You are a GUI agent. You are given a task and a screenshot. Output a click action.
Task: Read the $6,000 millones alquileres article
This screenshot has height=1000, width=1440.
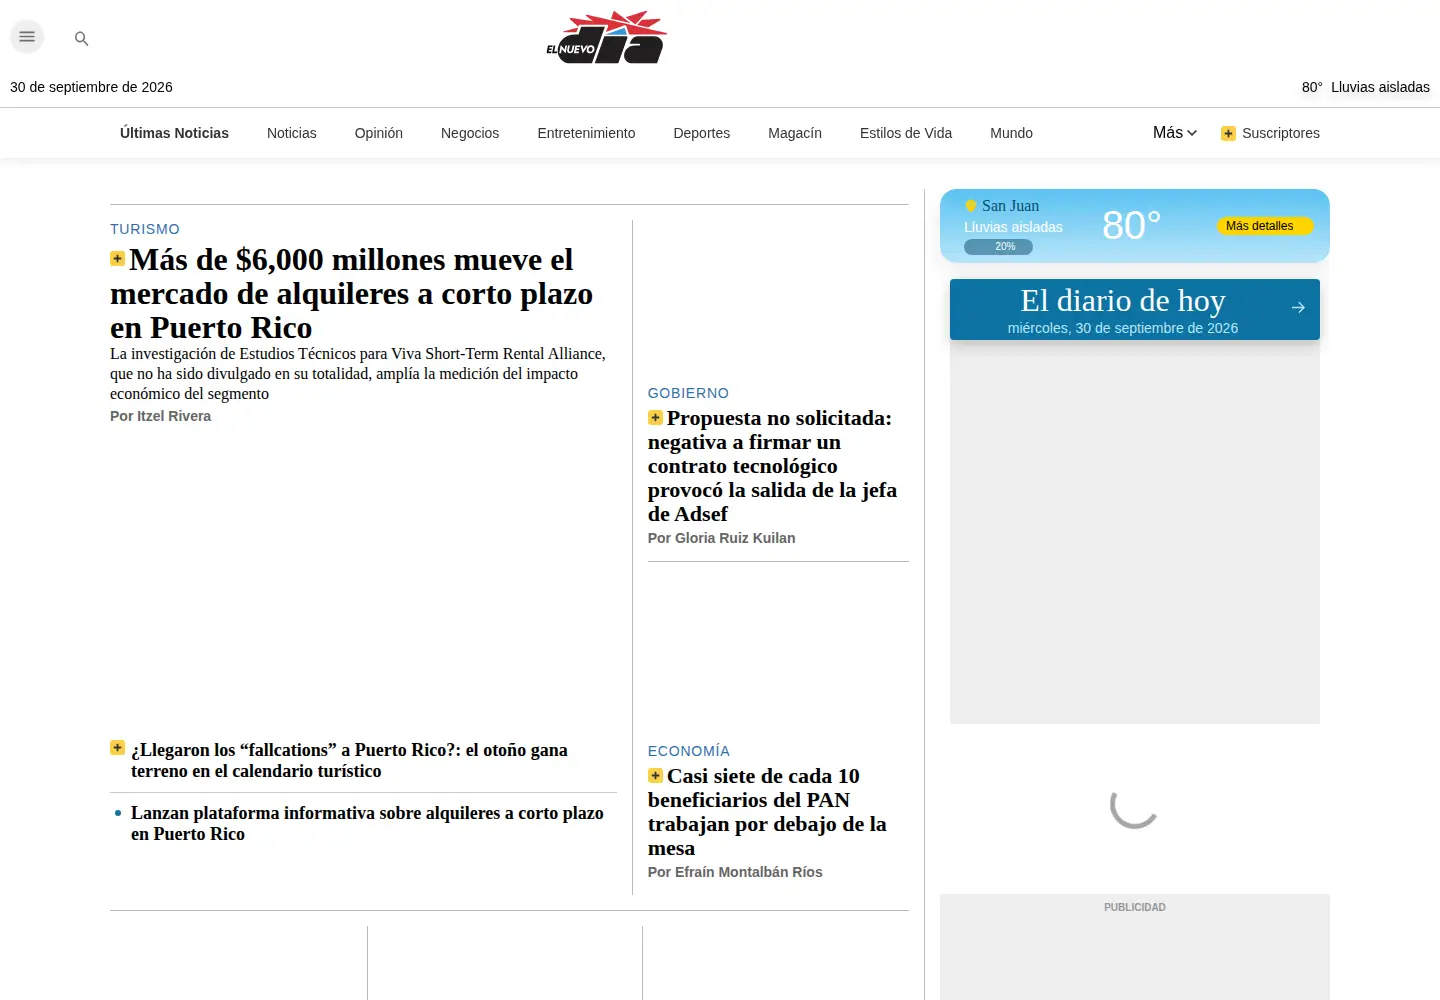(x=352, y=294)
